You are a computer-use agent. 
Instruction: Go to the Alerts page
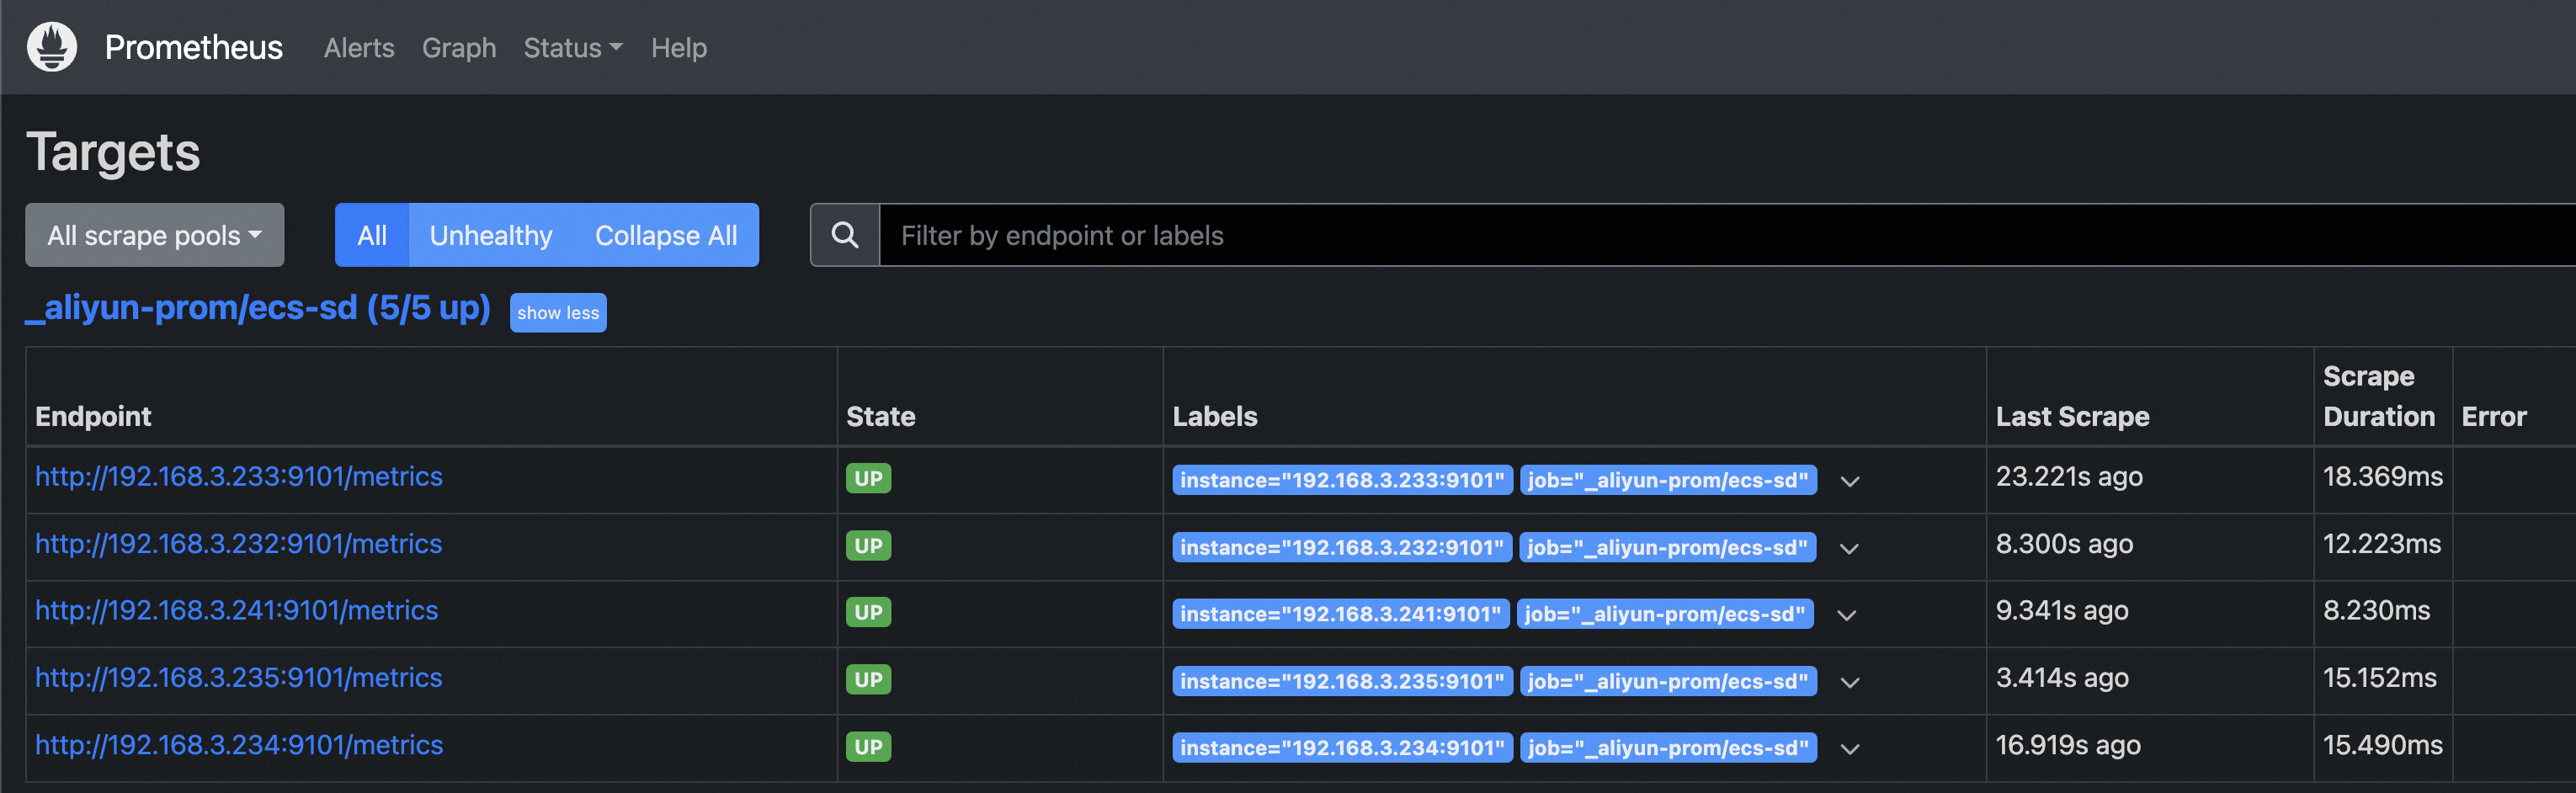(x=359, y=48)
